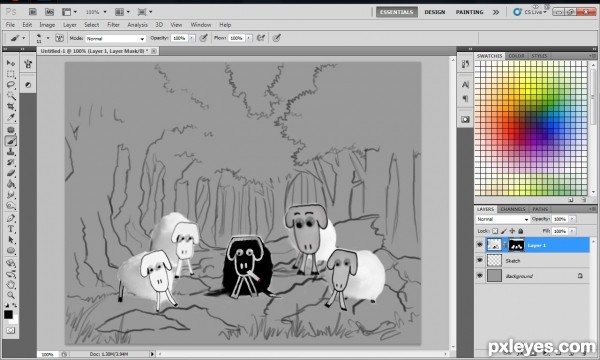Launch Bridge from the application bar
This screenshot has width=600, height=360.
33,12
